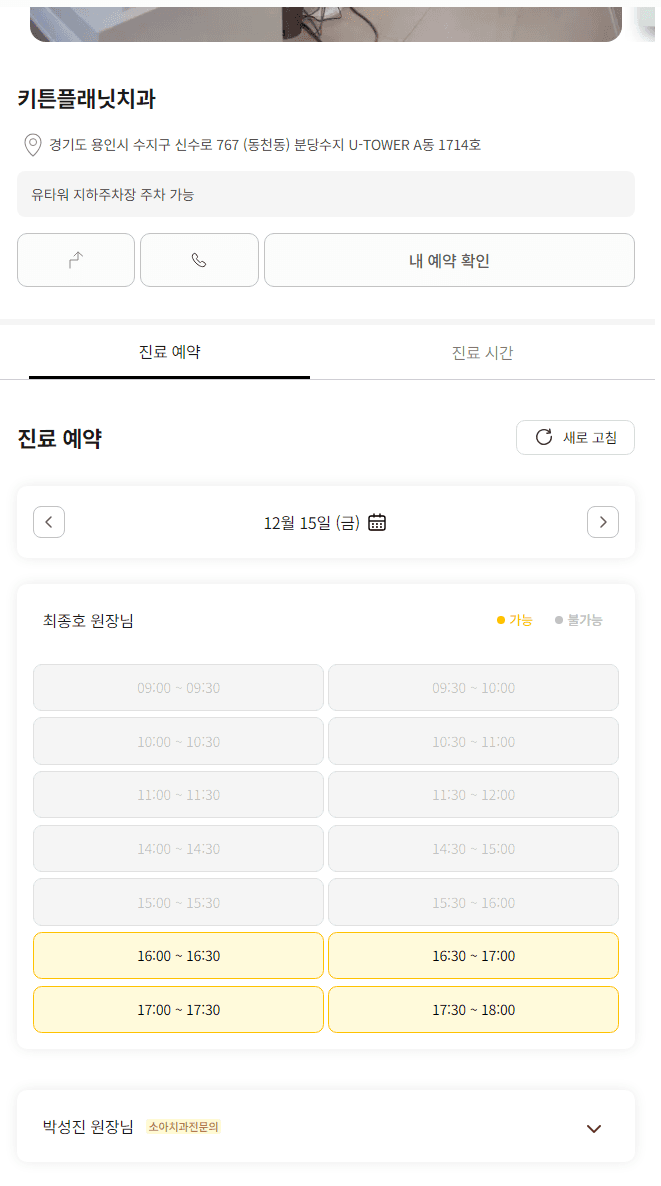
Task: Switch to the 진료 시간 tab
Action: 482,352
